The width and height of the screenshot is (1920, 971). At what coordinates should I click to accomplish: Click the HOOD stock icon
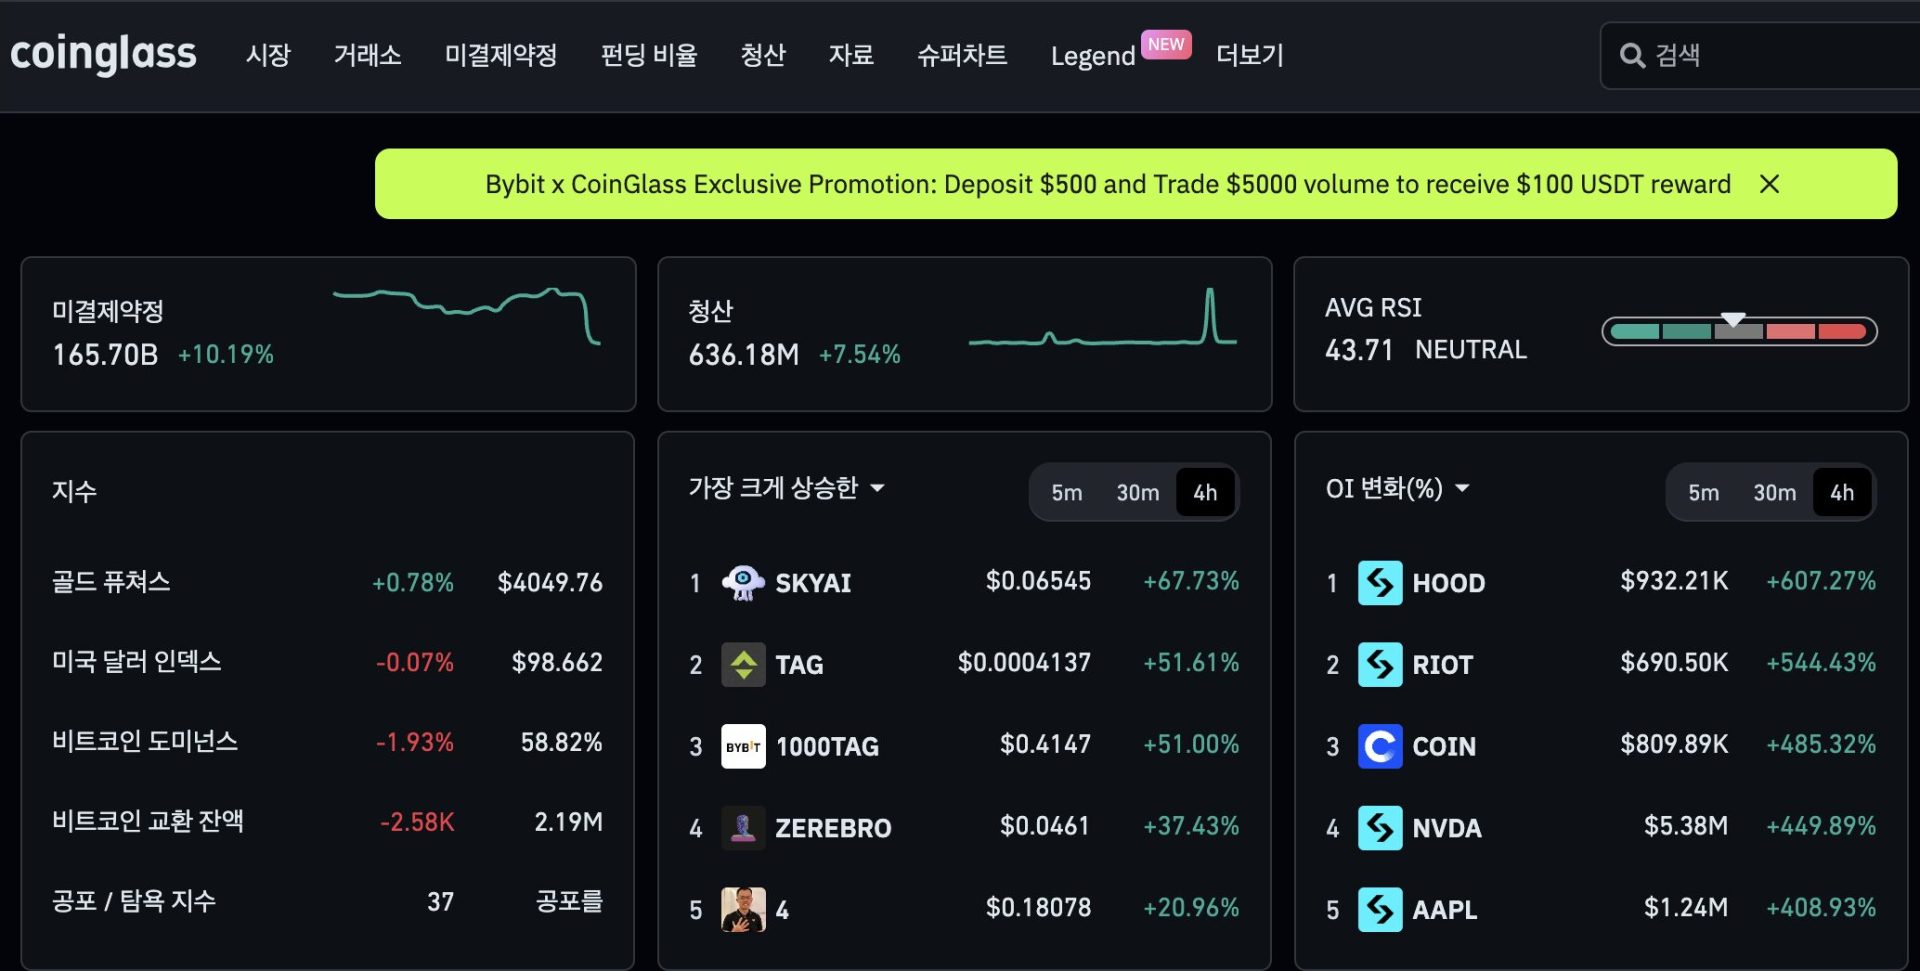pyautogui.click(x=1380, y=582)
